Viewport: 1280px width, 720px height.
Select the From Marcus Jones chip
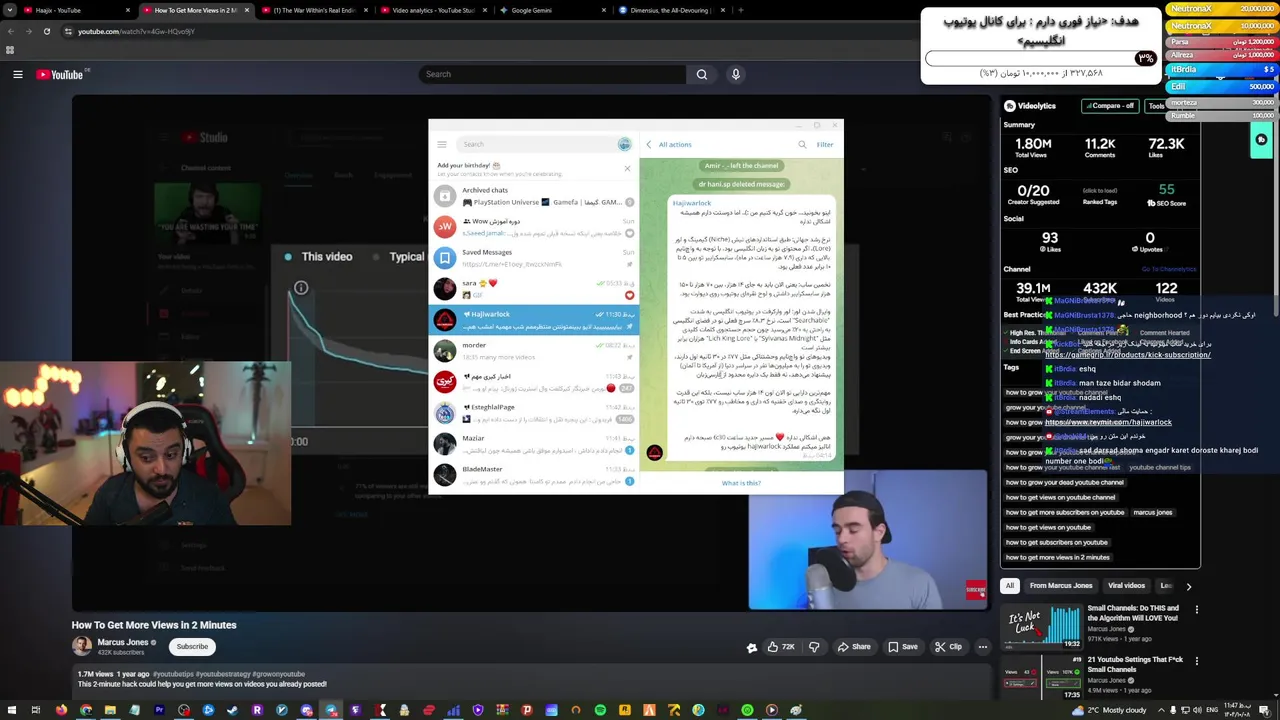[1061, 586]
